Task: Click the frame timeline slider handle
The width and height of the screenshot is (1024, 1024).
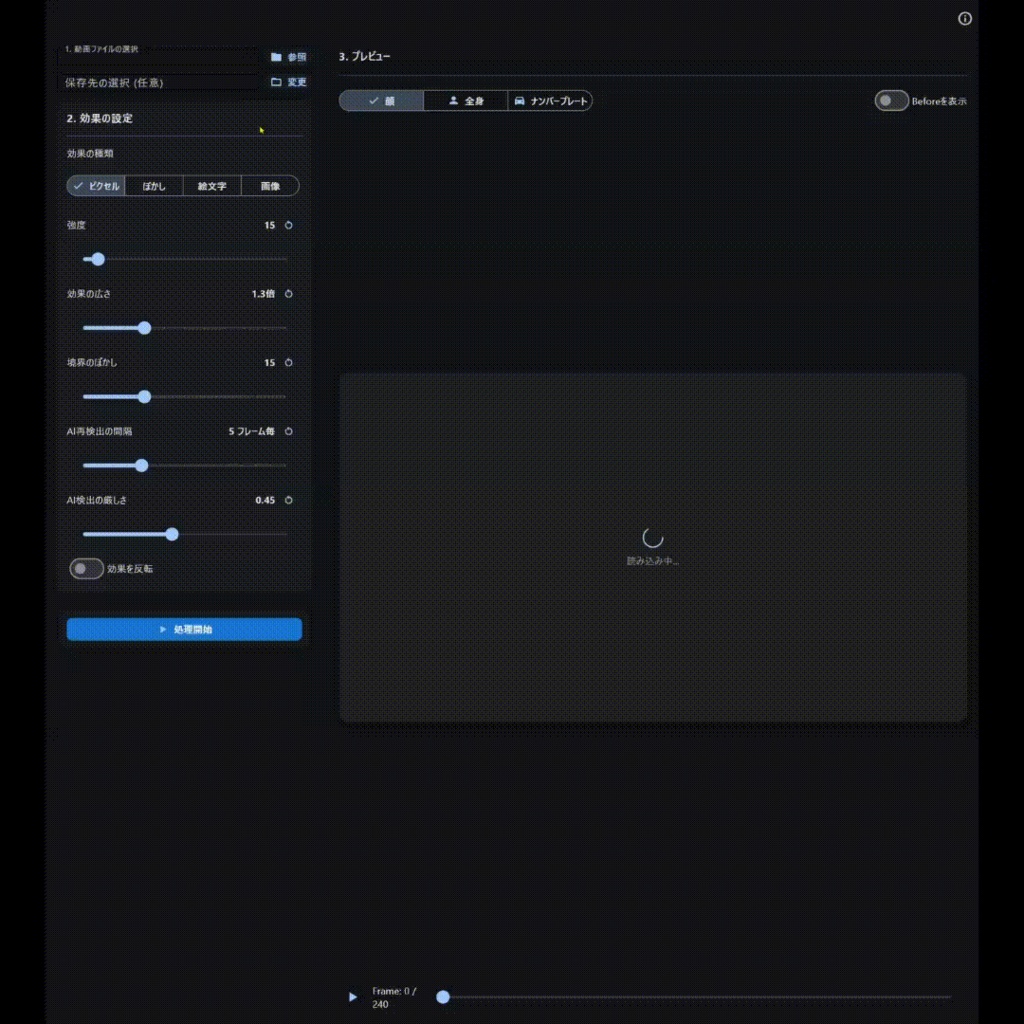Action: [x=443, y=997]
